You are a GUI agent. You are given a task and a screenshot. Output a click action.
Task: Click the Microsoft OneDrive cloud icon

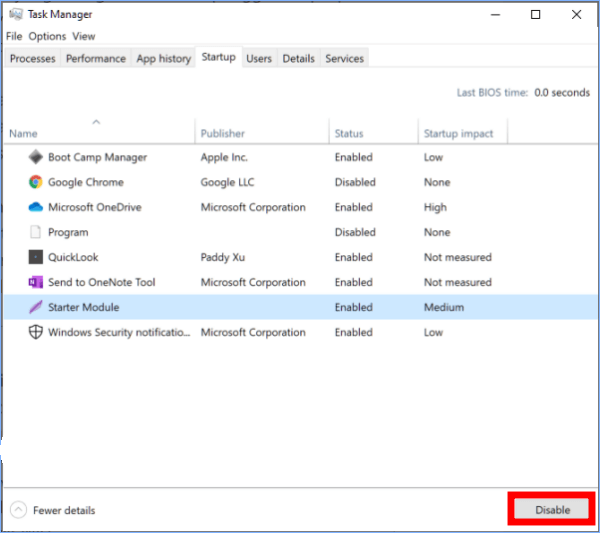36,207
